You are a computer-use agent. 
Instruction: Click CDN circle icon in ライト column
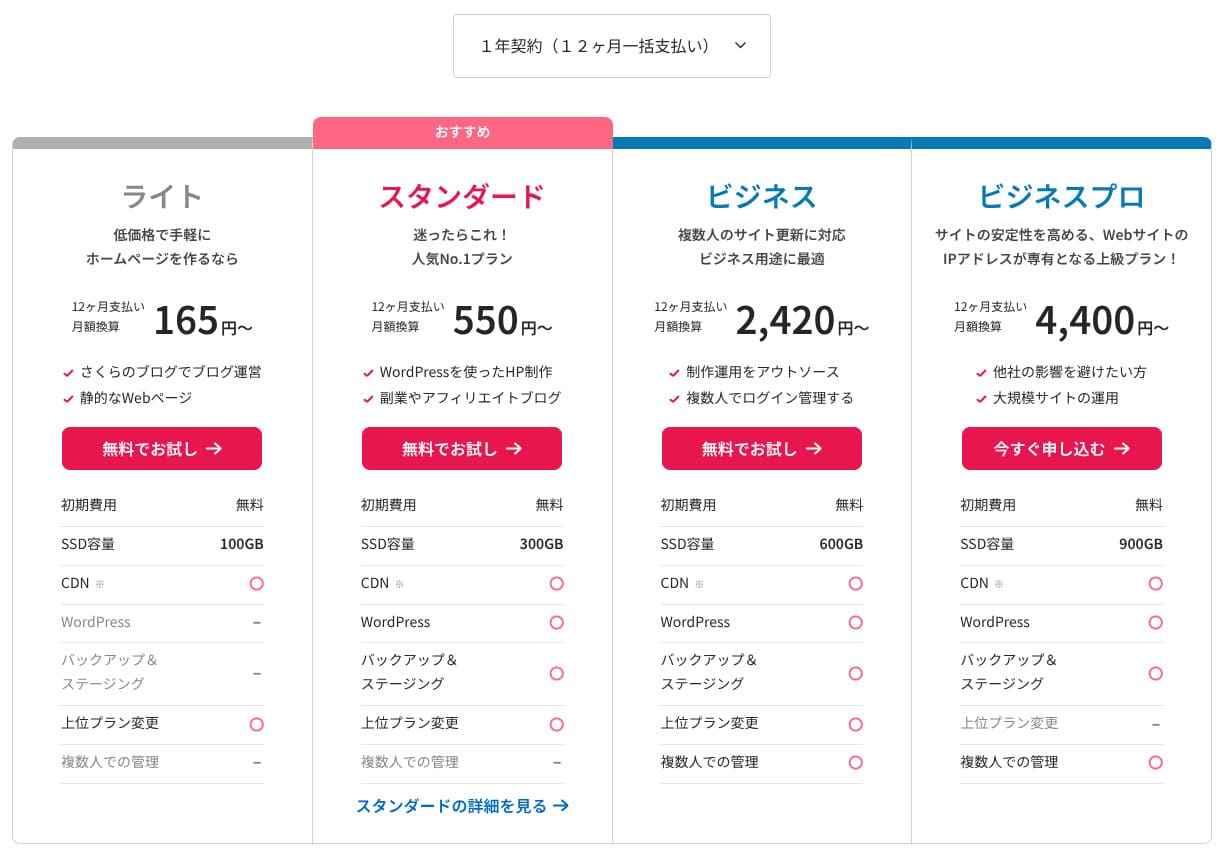click(257, 584)
